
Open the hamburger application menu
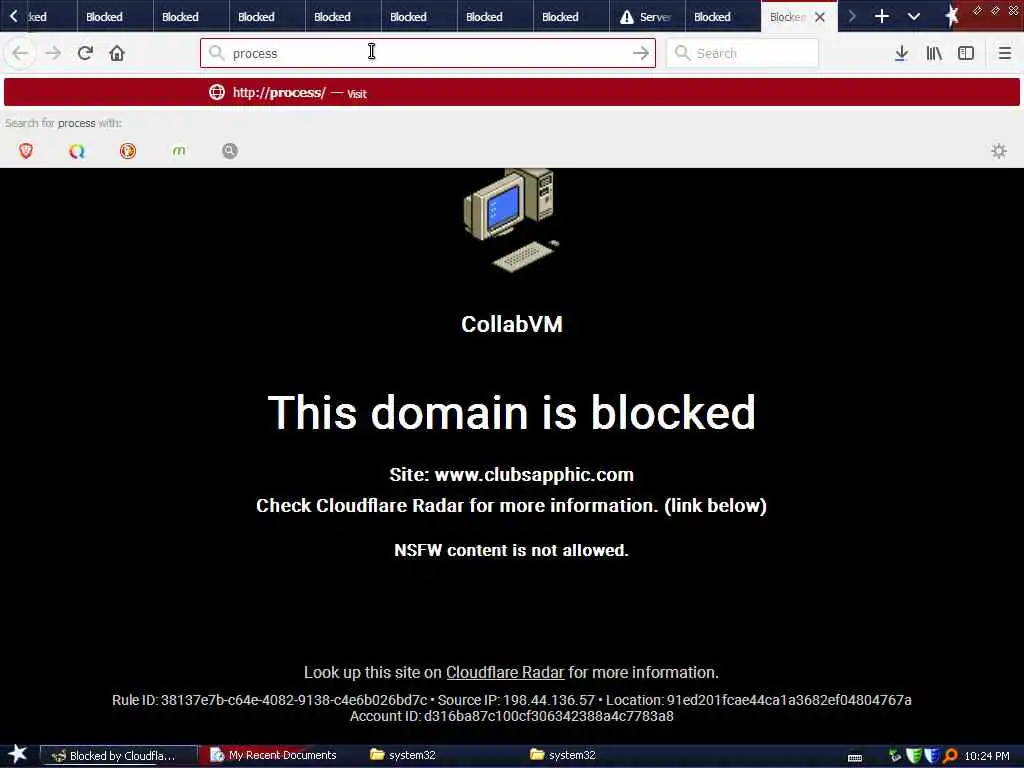tap(1004, 53)
